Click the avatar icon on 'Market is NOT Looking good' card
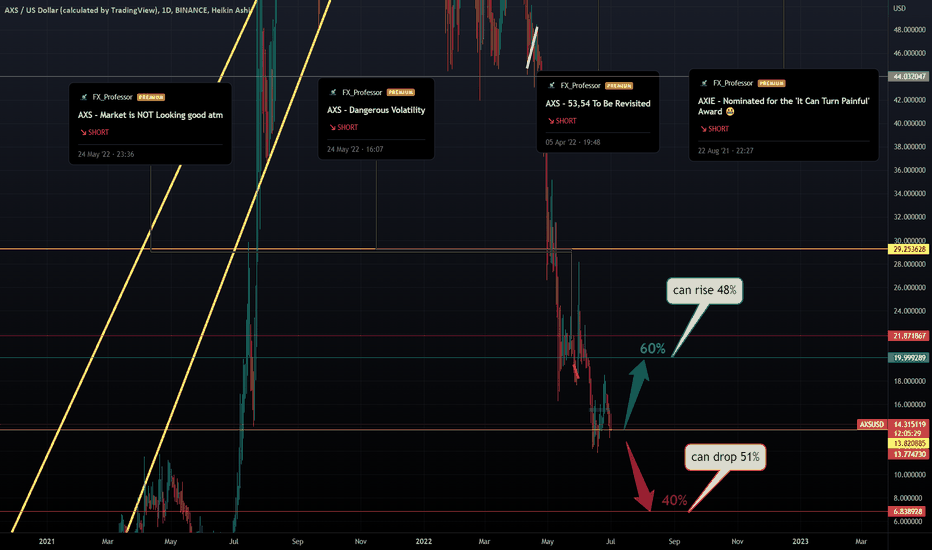This screenshot has height=550, width=932. (84, 97)
